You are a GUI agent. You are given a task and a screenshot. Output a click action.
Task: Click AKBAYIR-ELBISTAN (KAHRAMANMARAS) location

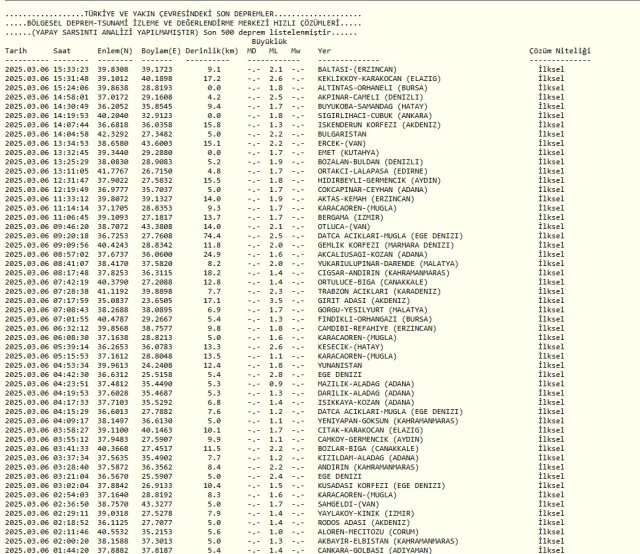(x=388, y=541)
